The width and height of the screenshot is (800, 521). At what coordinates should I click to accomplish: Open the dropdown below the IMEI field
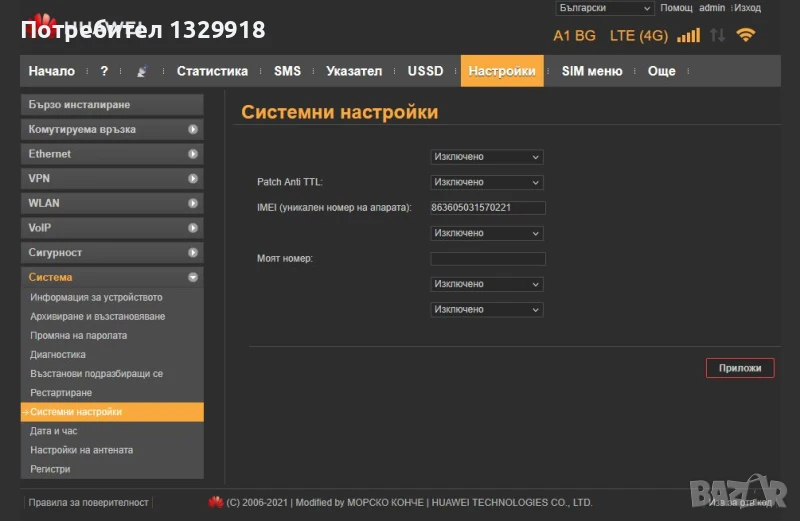tap(487, 233)
